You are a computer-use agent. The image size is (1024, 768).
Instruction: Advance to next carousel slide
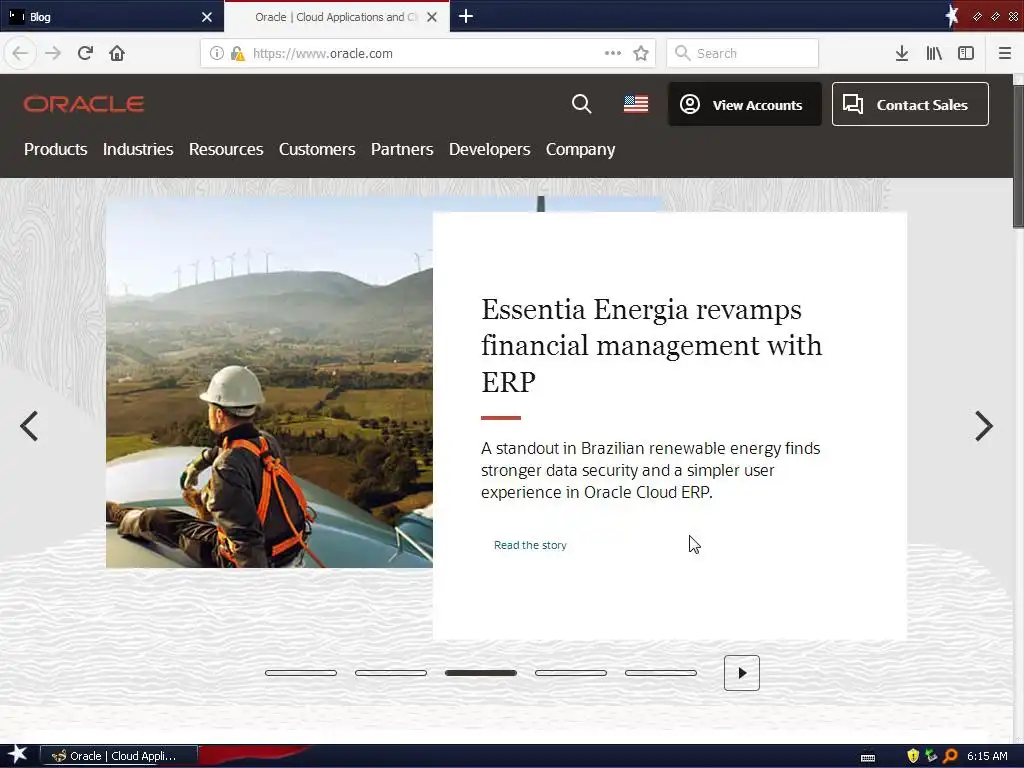[984, 426]
